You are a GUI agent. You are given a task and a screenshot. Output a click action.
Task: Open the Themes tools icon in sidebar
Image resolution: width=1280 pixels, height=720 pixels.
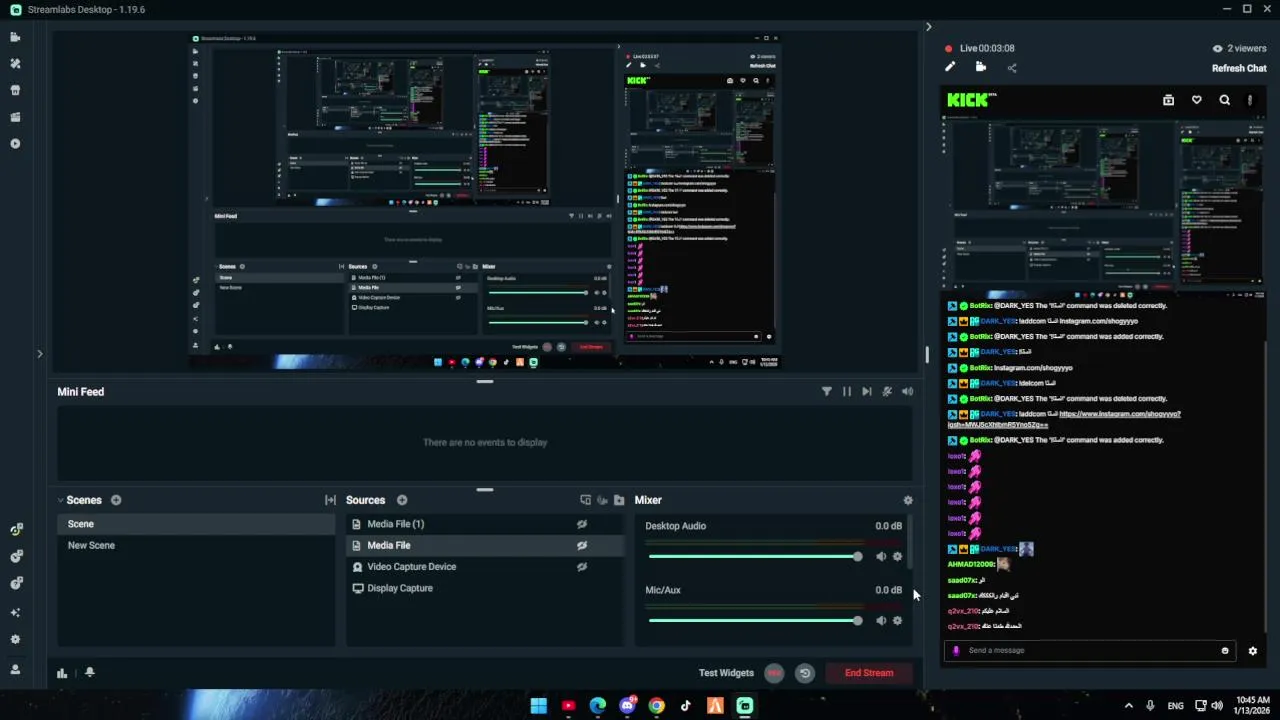(x=15, y=64)
